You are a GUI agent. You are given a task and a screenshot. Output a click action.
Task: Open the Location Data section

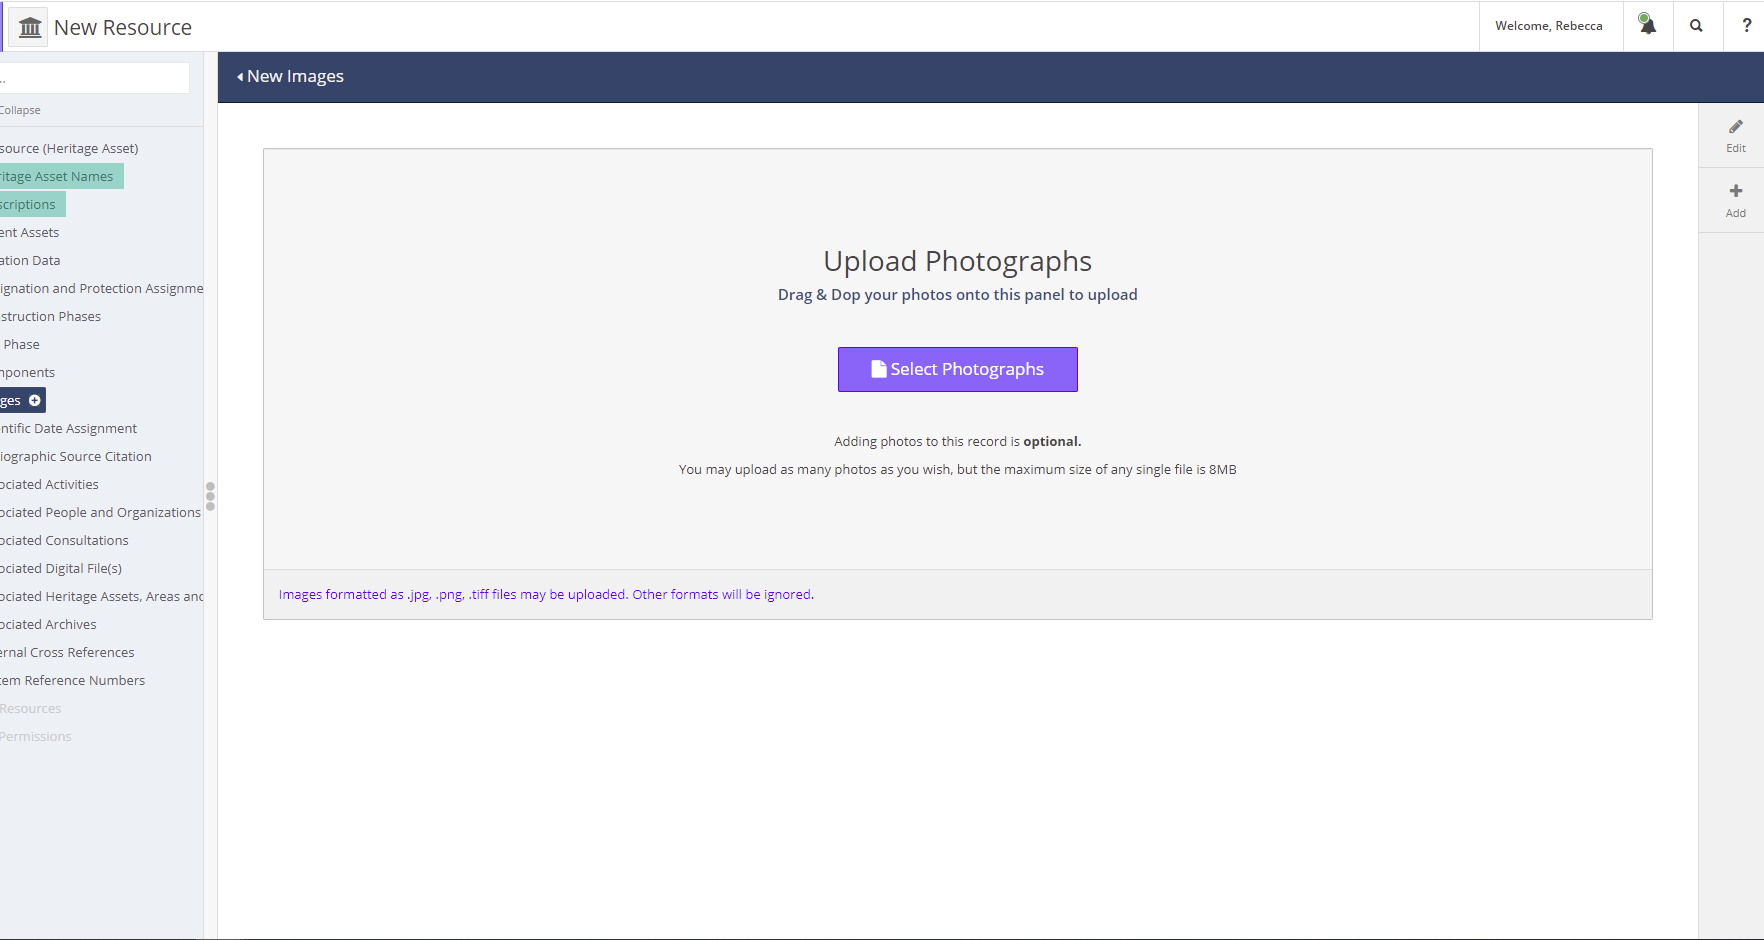(x=31, y=260)
